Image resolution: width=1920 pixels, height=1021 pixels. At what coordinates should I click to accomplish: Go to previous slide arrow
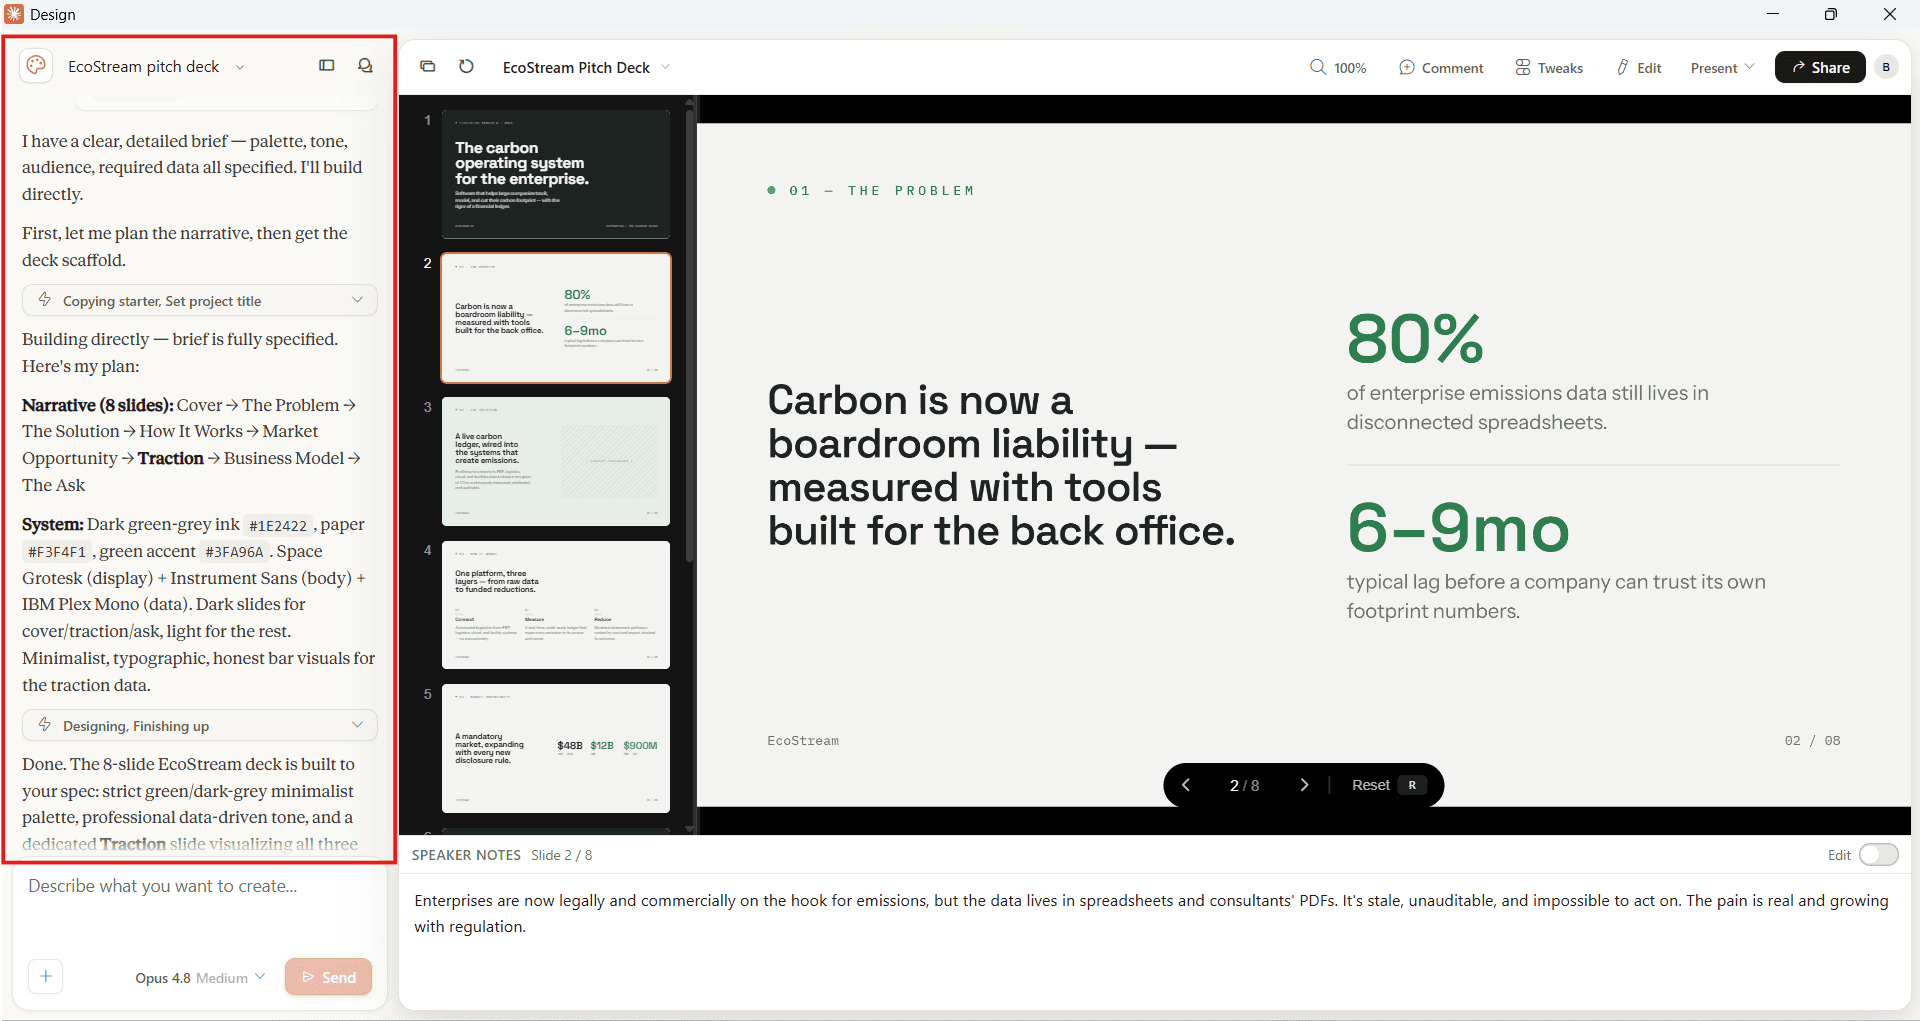click(1186, 785)
